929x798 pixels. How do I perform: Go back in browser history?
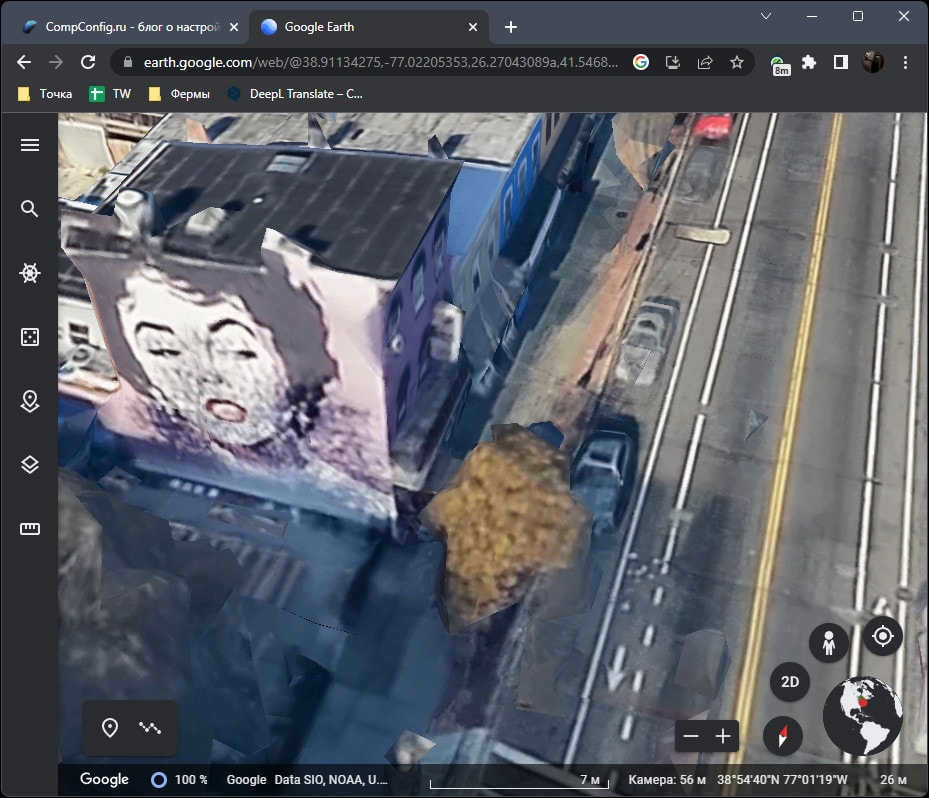click(x=24, y=62)
